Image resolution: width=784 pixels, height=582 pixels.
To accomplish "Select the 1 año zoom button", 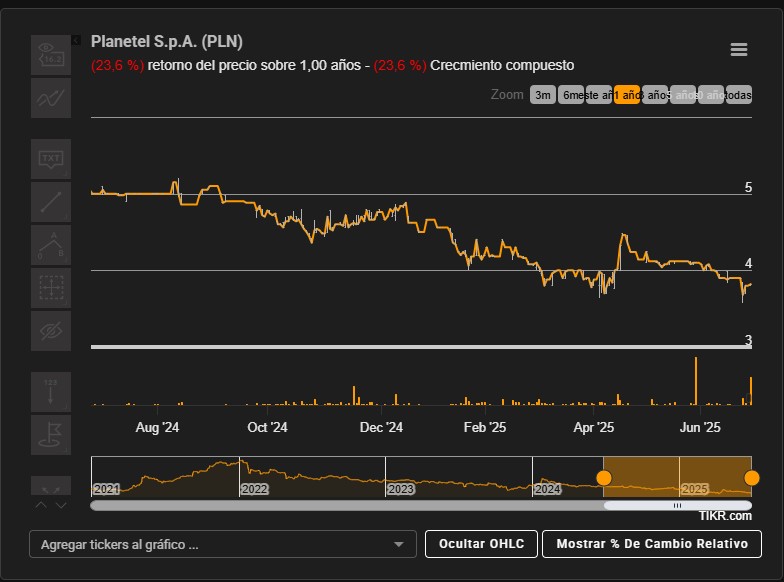I will (x=627, y=95).
